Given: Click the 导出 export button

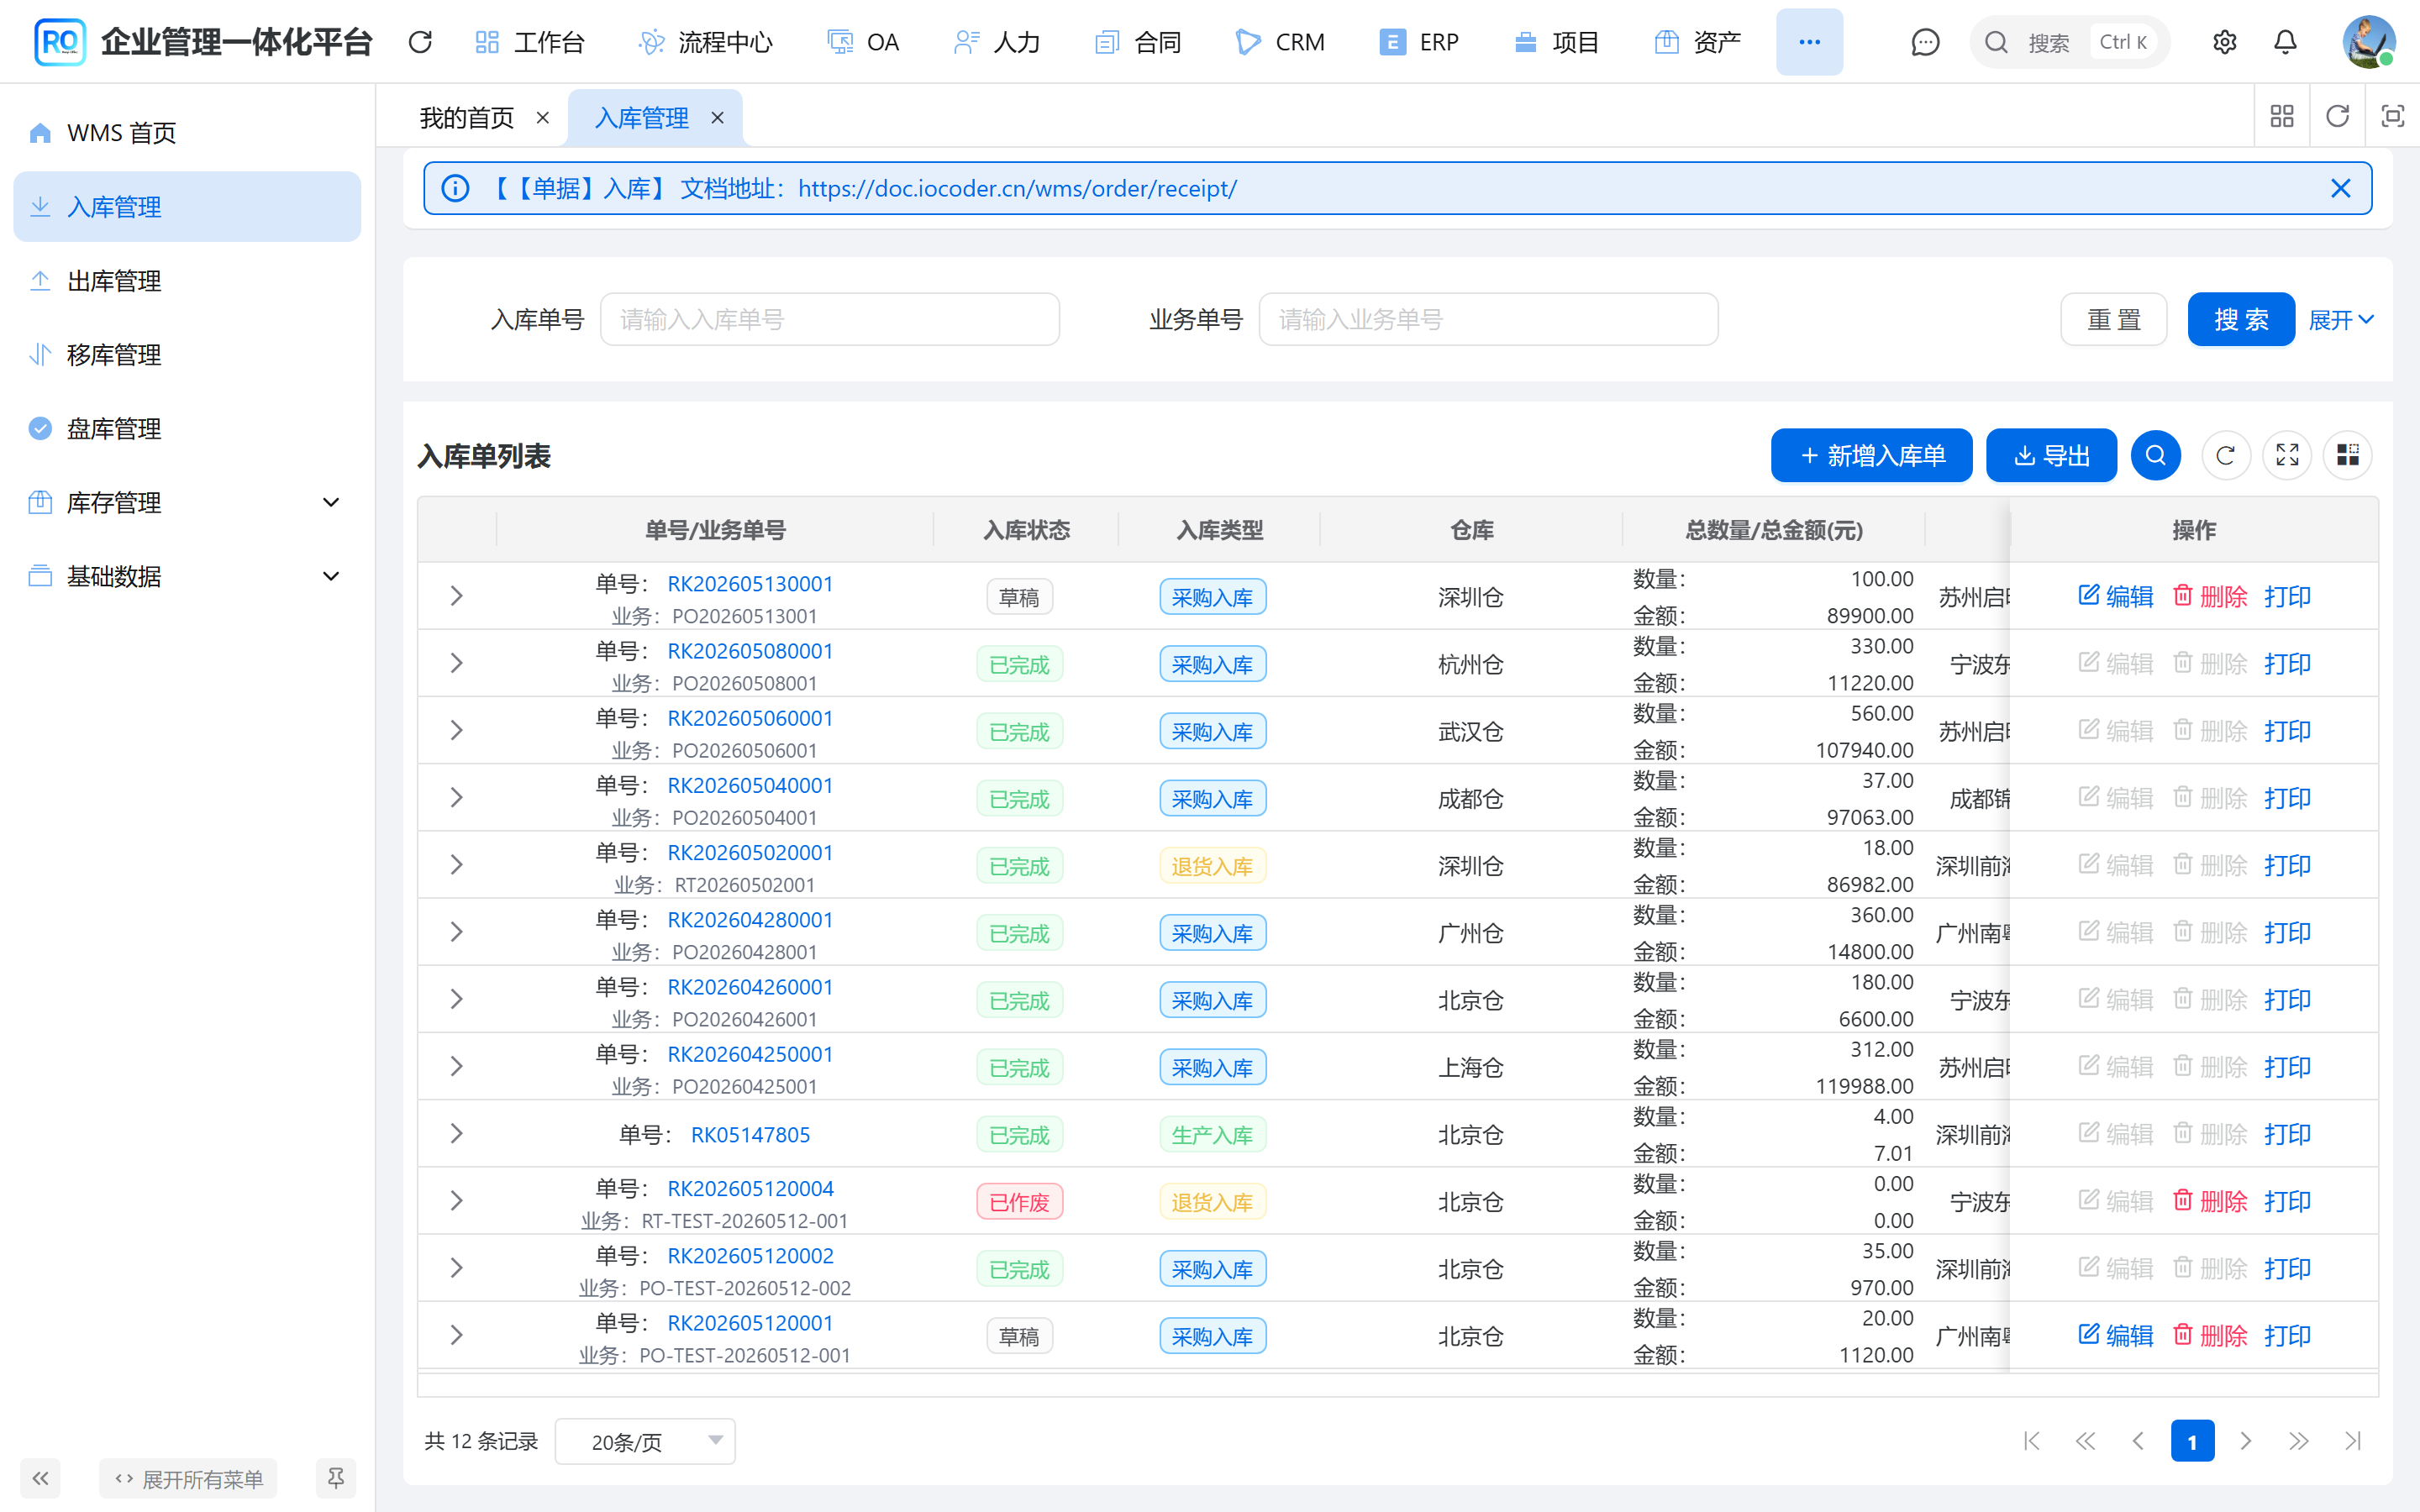Looking at the screenshot, I should pyautogui.click(x=2051, y=456).
